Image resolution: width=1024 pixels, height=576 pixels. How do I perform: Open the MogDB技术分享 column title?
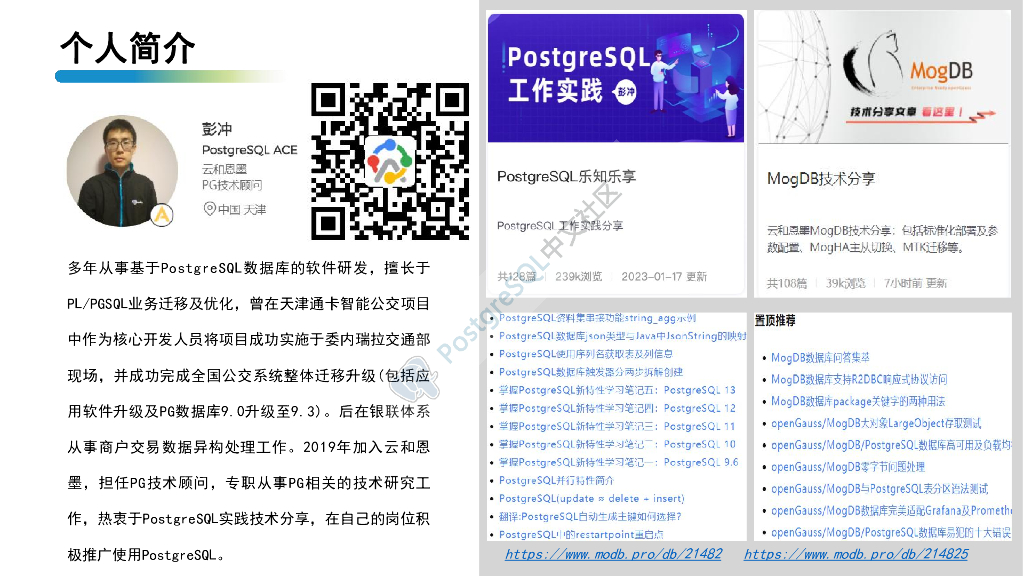pos(821,179)
